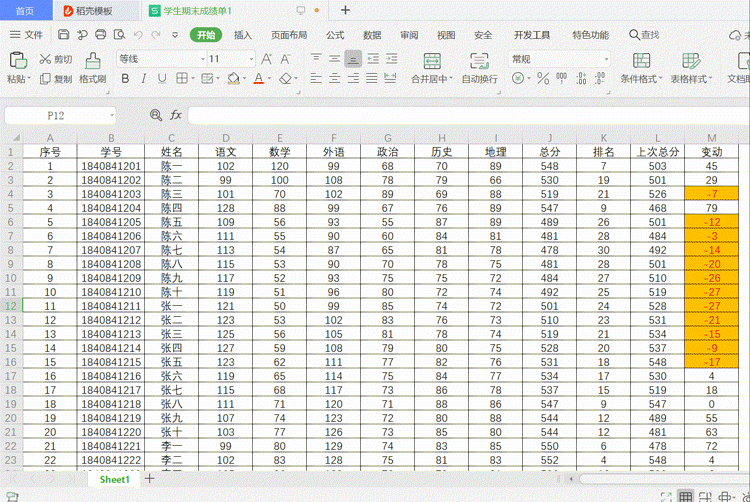Decrease decimal places icon

coord(600,78)
